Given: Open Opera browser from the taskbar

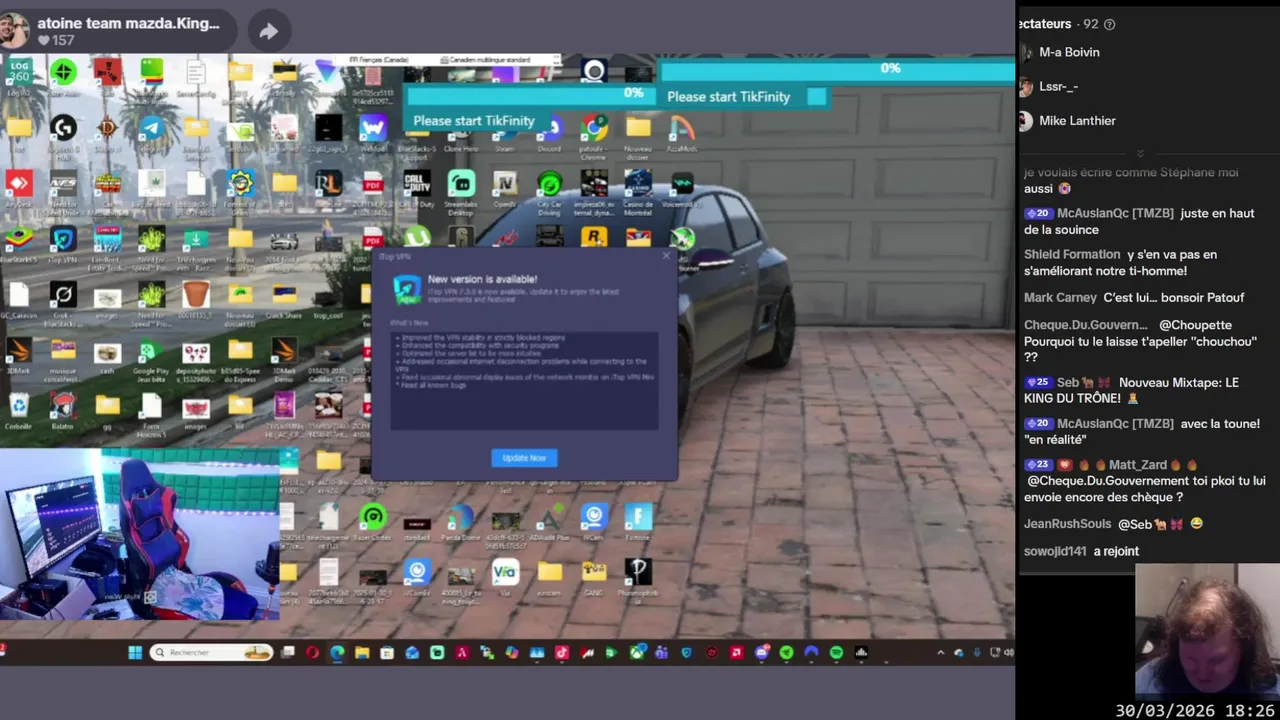Looking at the screenshot, I should tap(312, 653).
